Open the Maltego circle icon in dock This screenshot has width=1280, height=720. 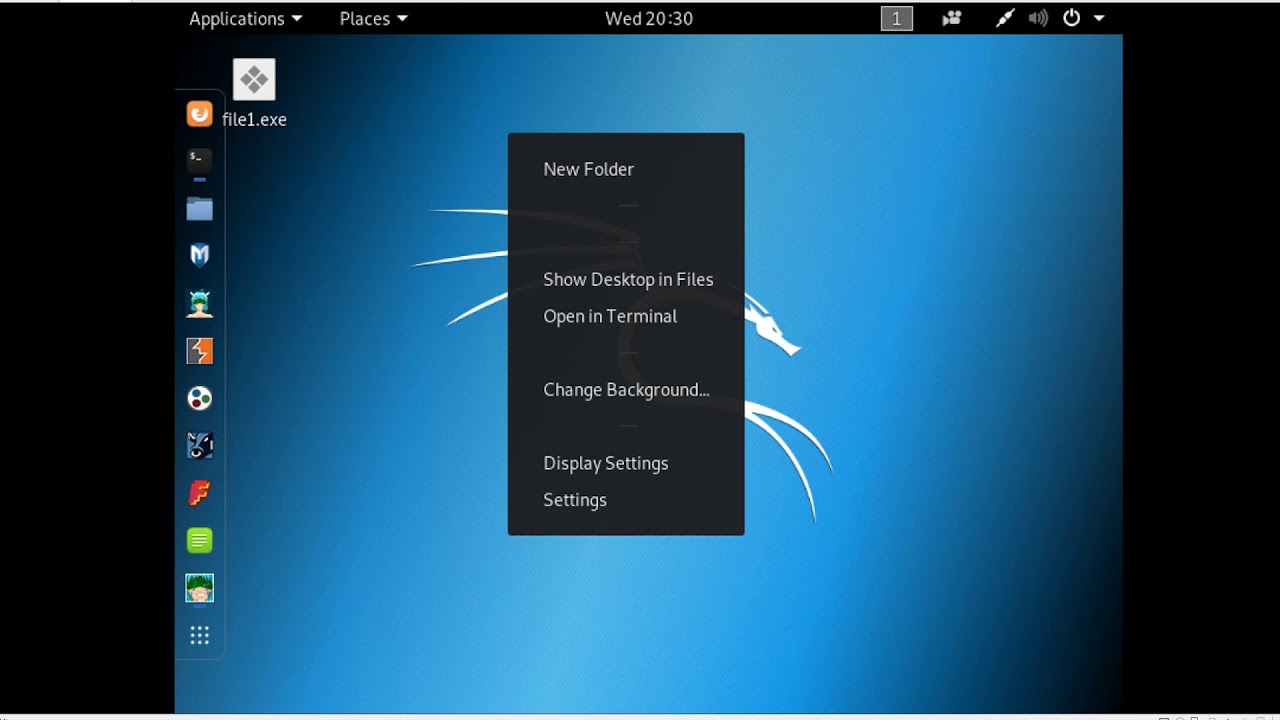[200, 398]
